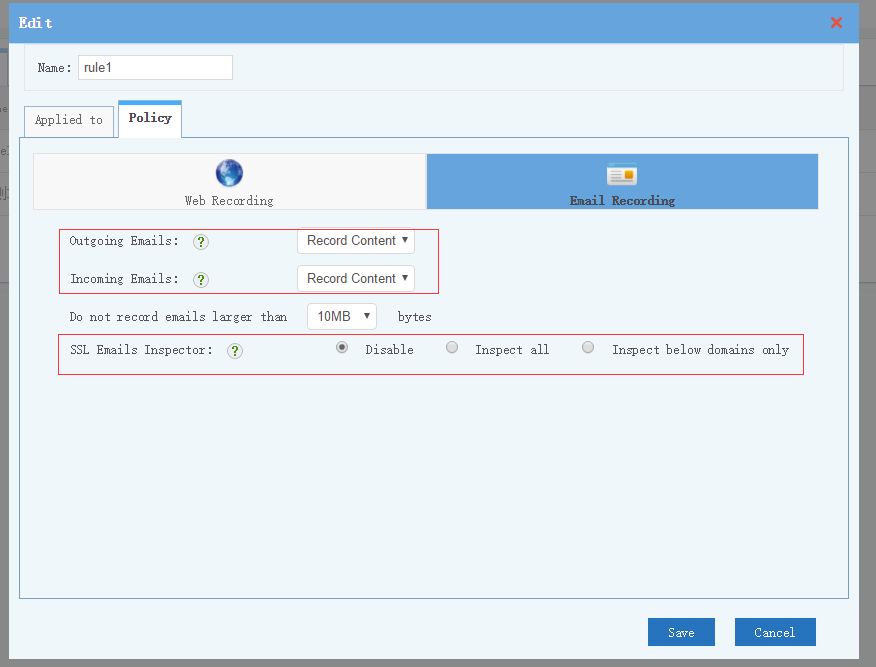Click the Incoming Emails label

pos(124,279)
